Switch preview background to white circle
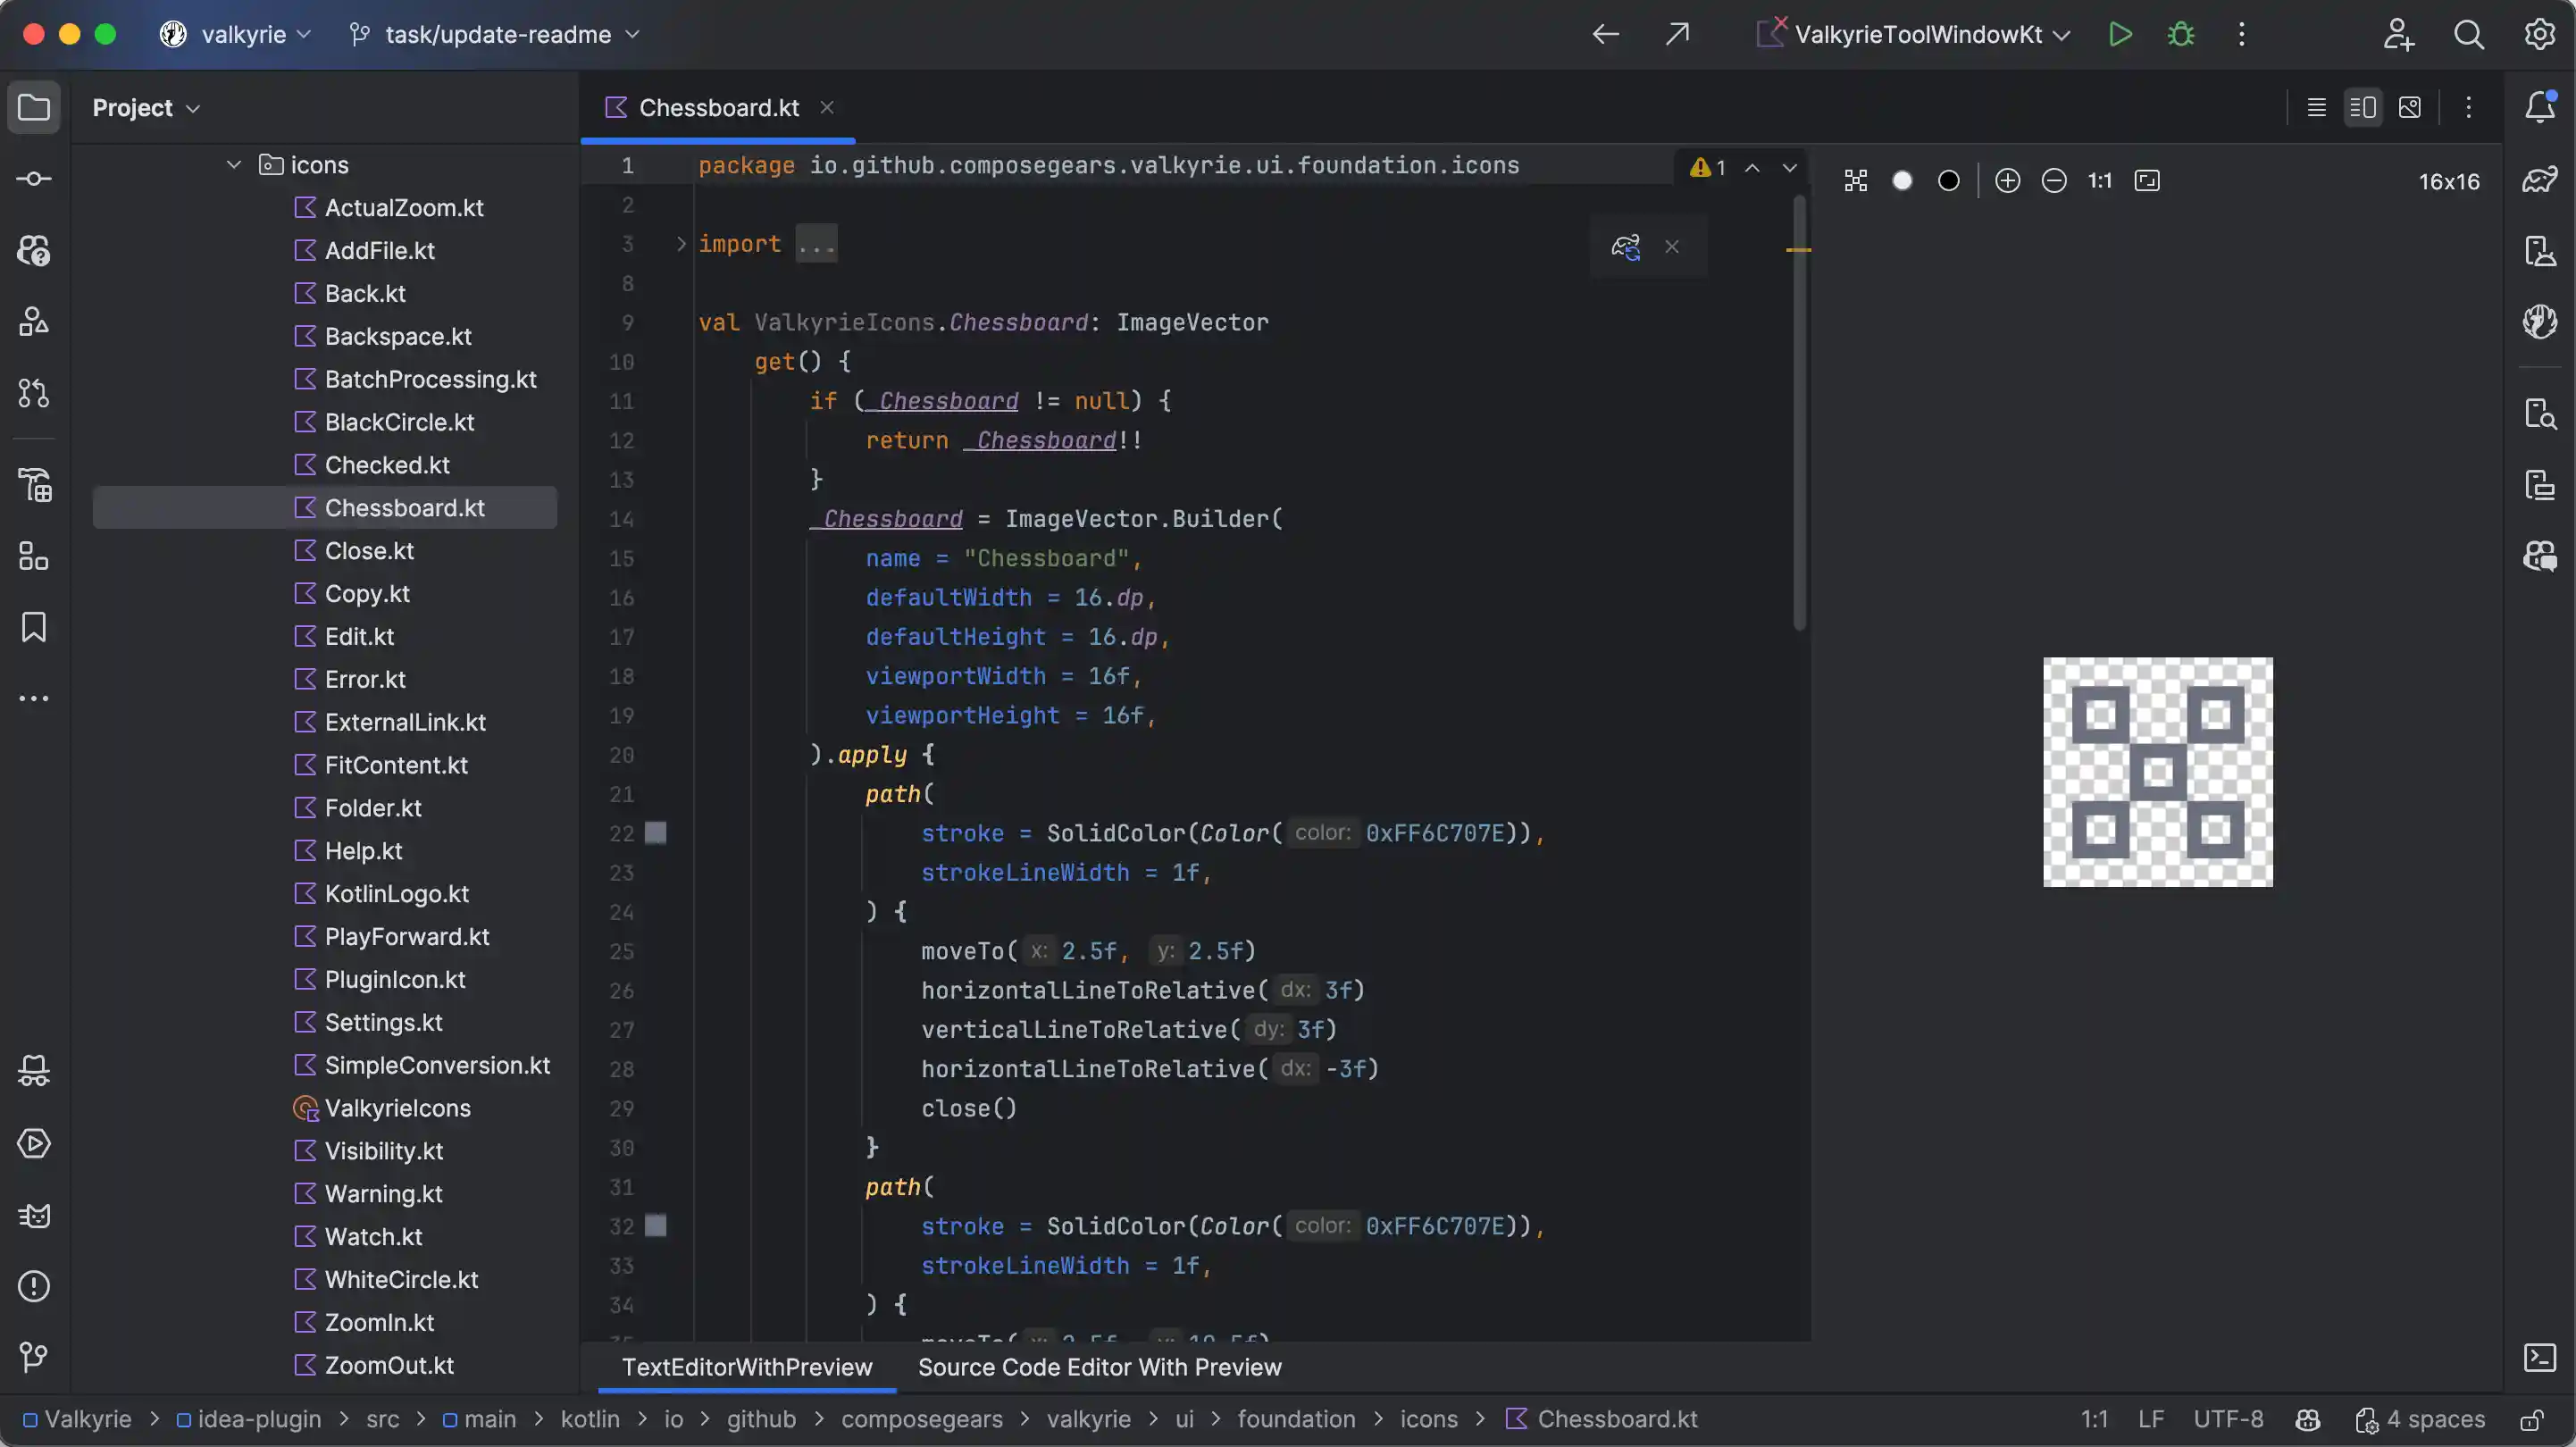The width and height of the screenshot is (2576, 1447). tap(1902, 181)
